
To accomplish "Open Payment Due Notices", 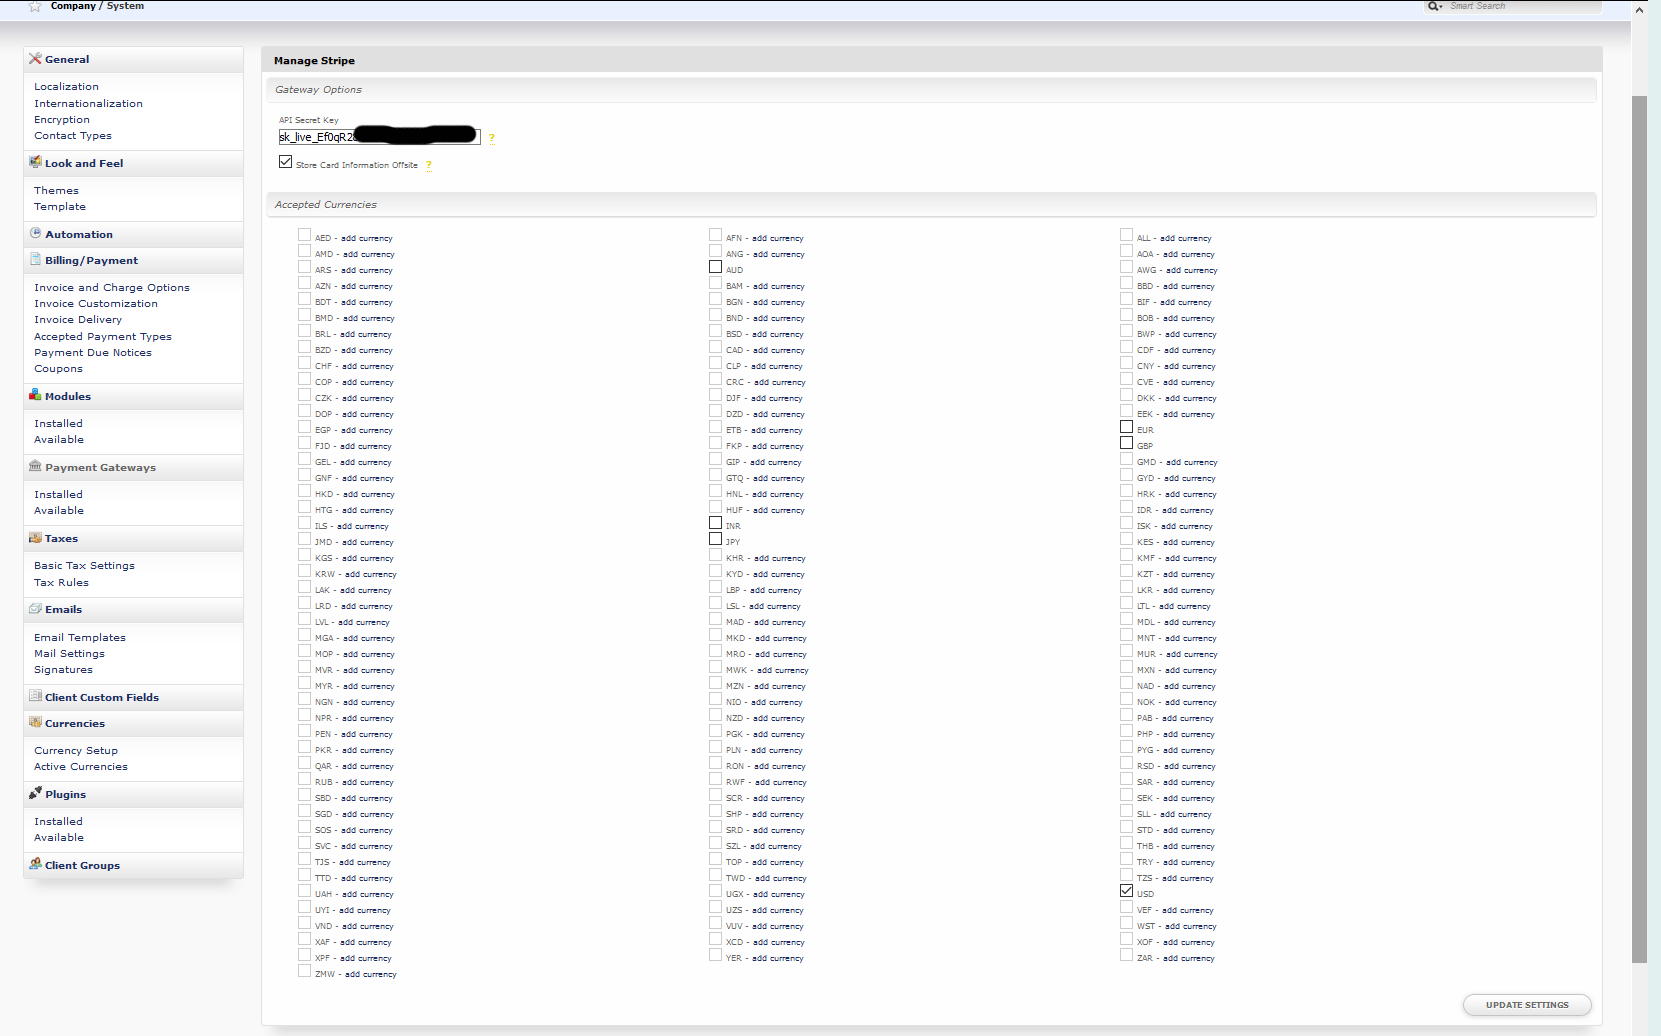I will click(93, 352).
